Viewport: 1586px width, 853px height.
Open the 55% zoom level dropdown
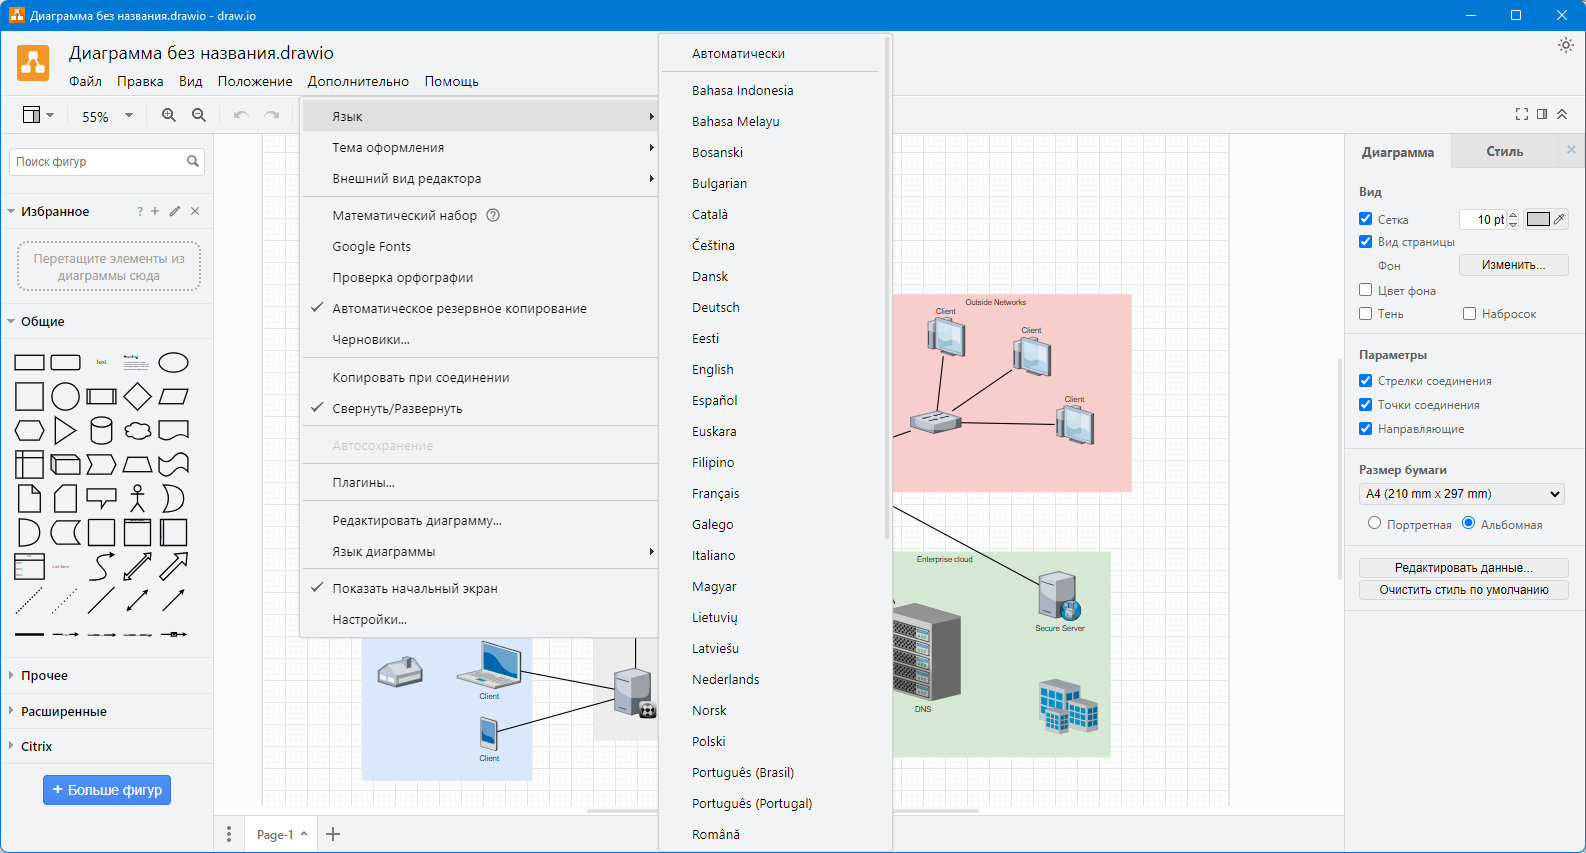click(x=107, y=116)
